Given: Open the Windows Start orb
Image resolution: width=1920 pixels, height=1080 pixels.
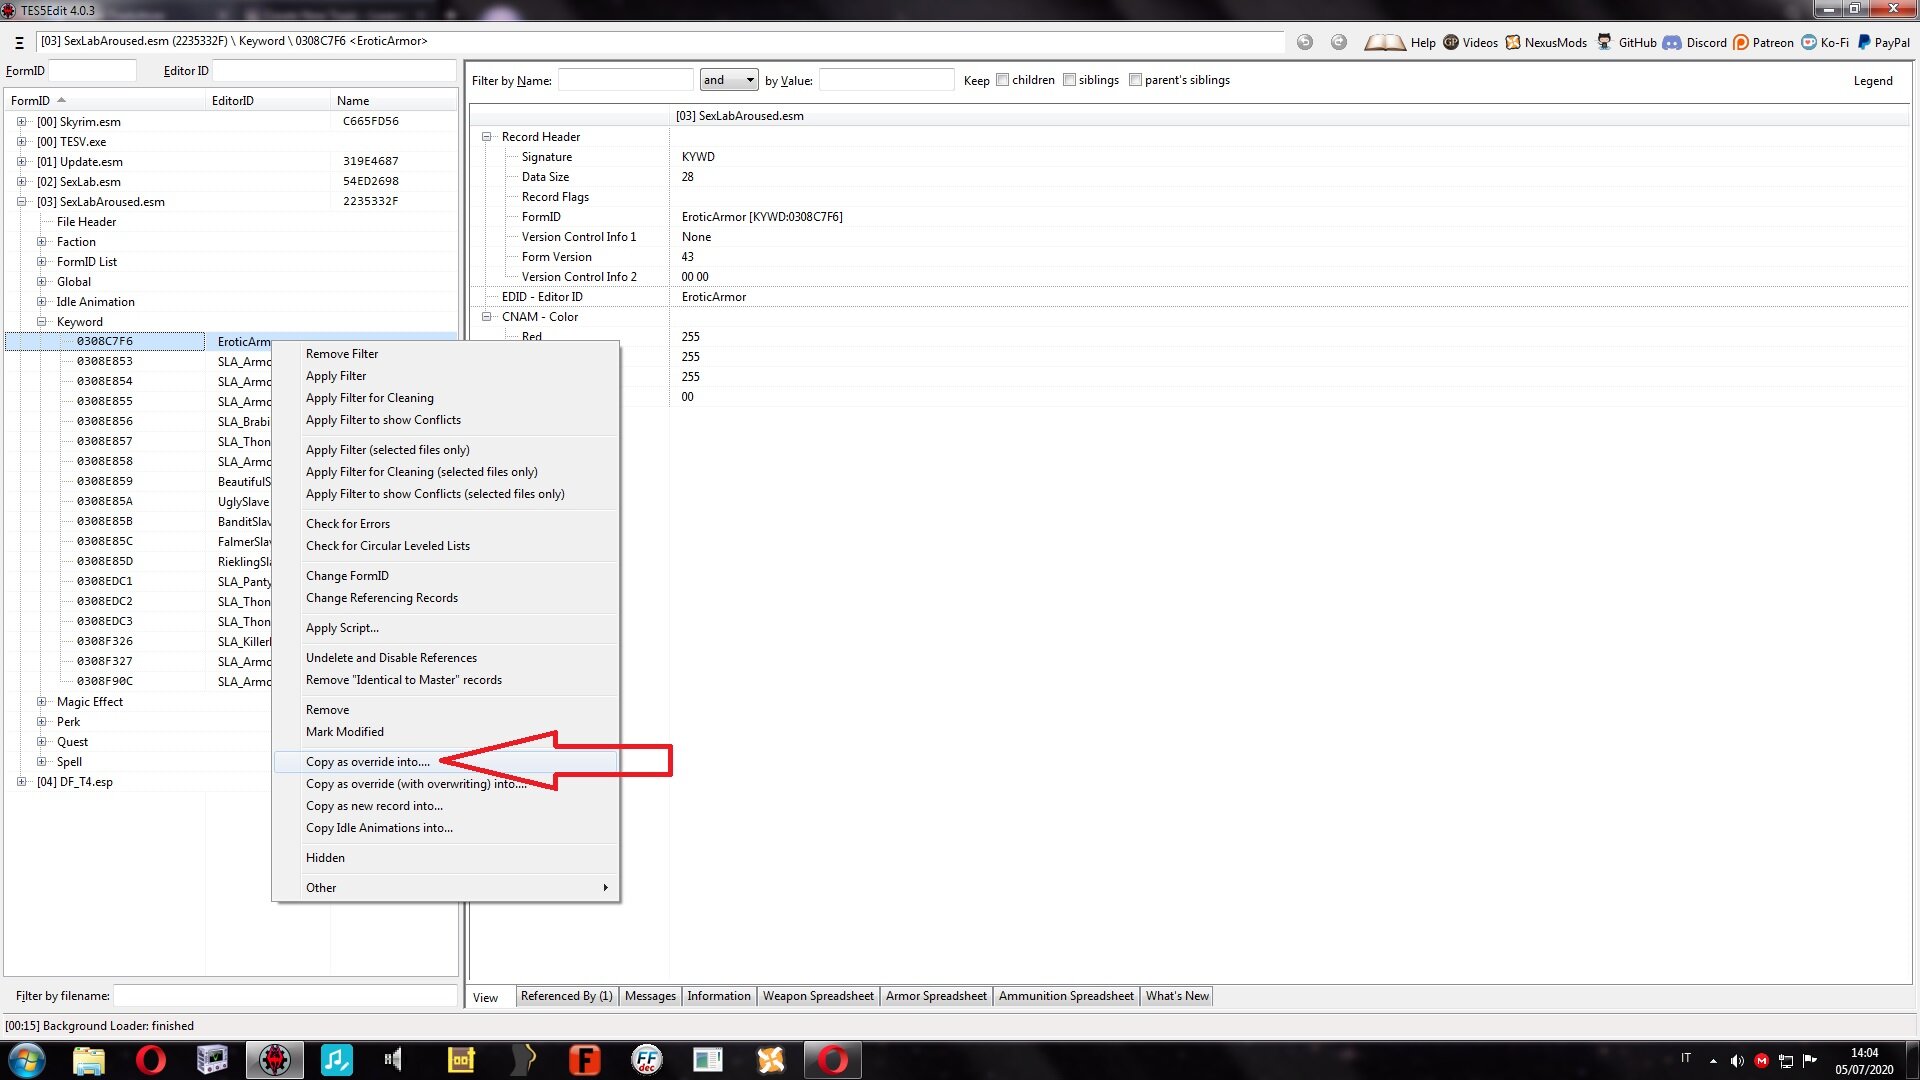Looking at the screenshot, I should pos(27,1060).
